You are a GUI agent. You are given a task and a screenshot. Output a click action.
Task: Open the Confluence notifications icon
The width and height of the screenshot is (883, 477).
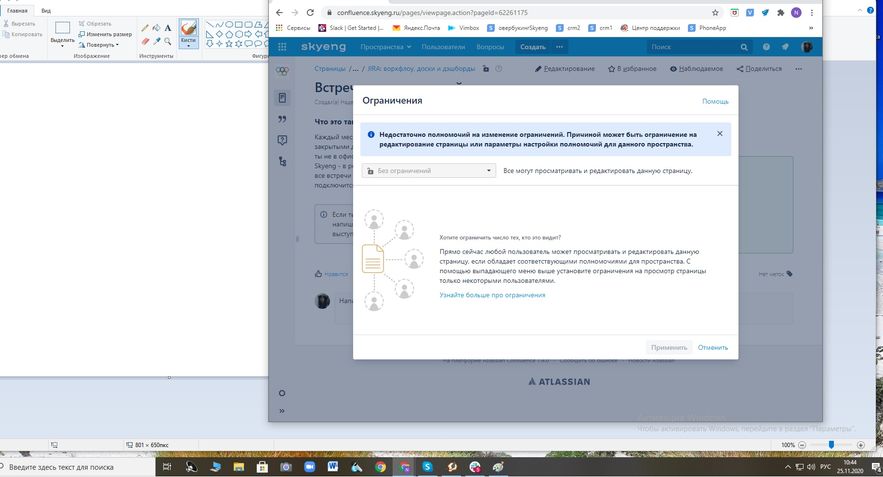785,47
